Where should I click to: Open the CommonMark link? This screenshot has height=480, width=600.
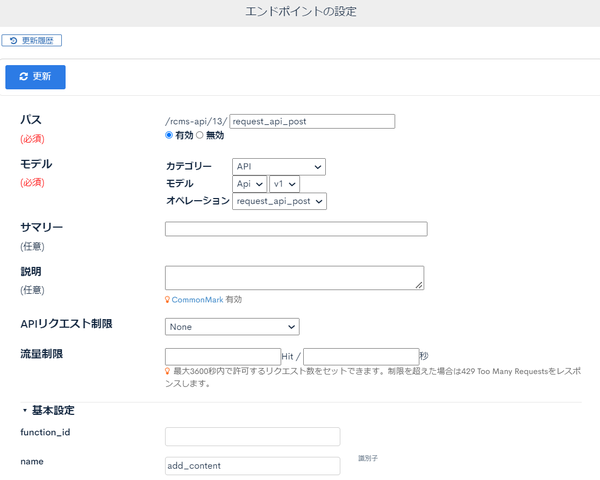click(x=197, y=300)
